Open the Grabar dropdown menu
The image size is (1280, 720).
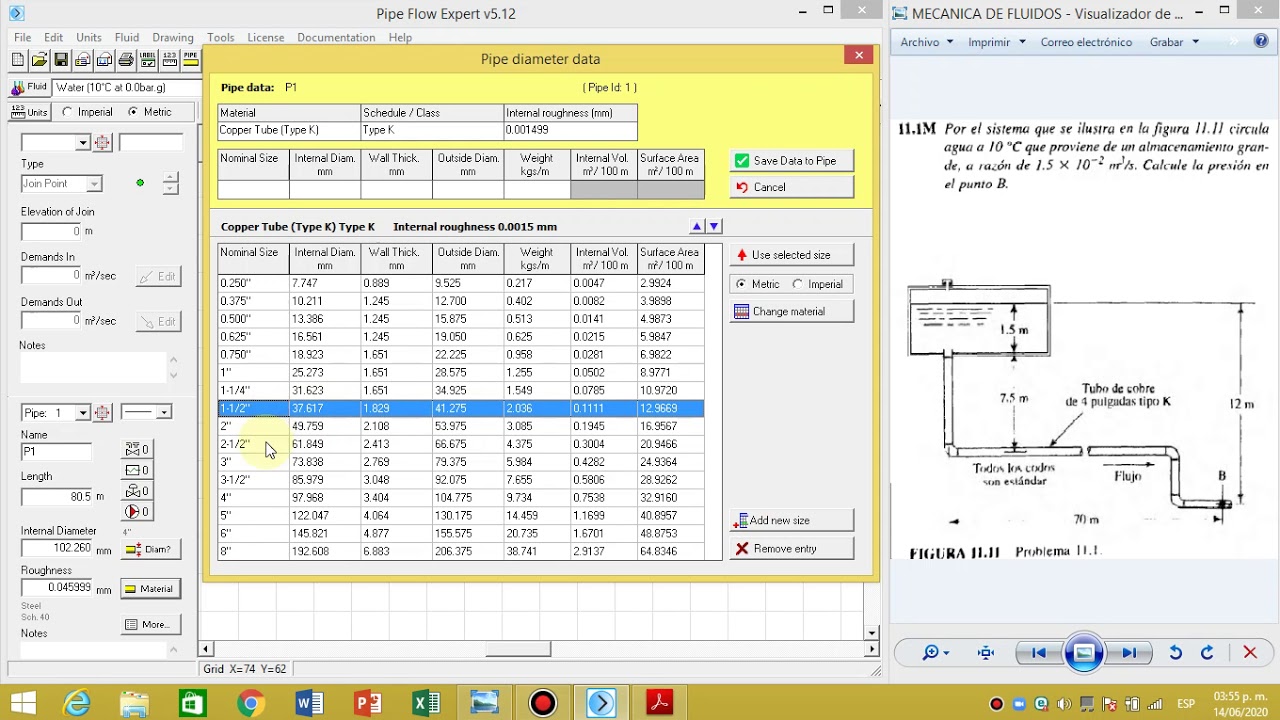click(1174, 42)
